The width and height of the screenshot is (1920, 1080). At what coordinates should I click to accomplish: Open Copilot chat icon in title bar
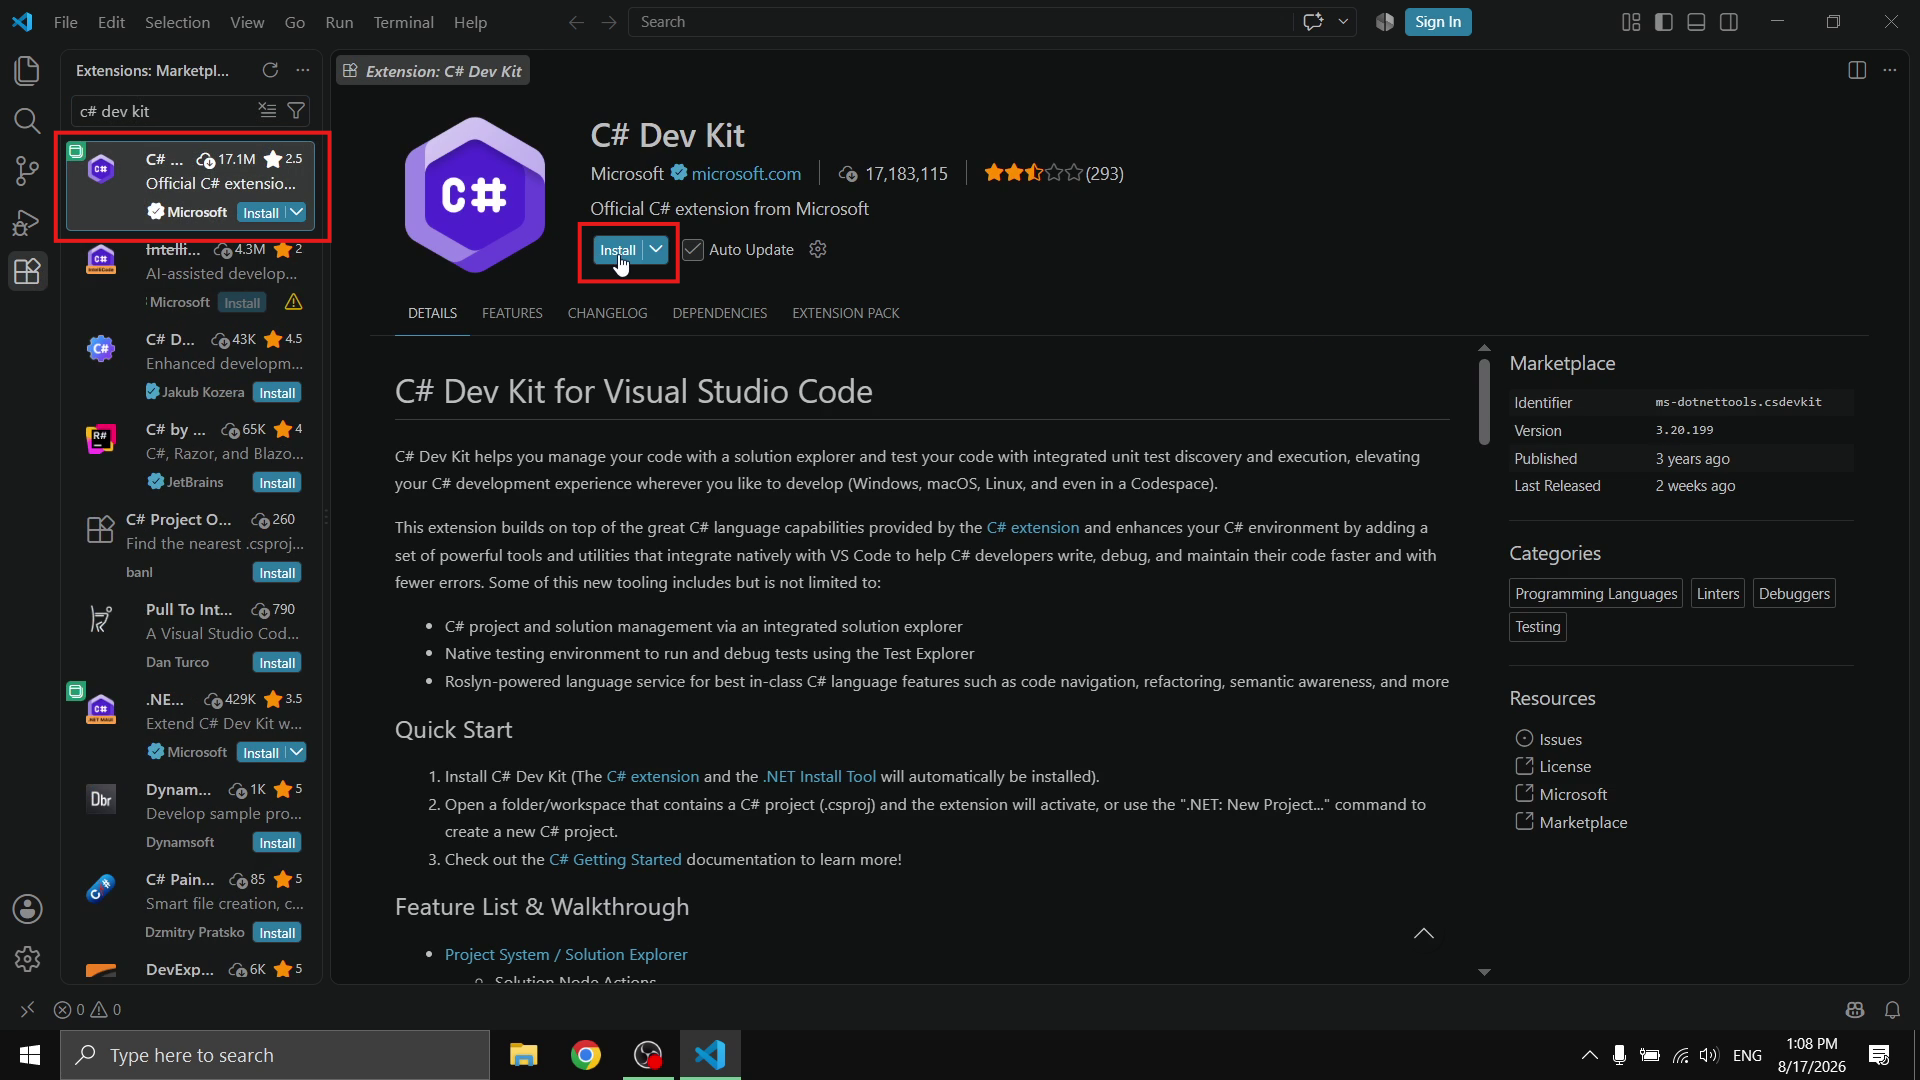(x=1313, y=22)
